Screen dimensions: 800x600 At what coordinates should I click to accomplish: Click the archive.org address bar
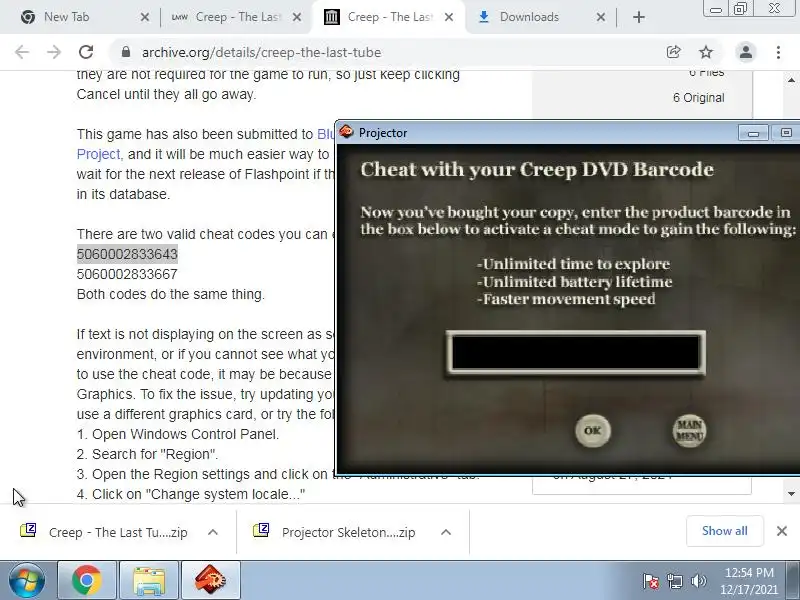pyautogui.click(x=388, y=52)
